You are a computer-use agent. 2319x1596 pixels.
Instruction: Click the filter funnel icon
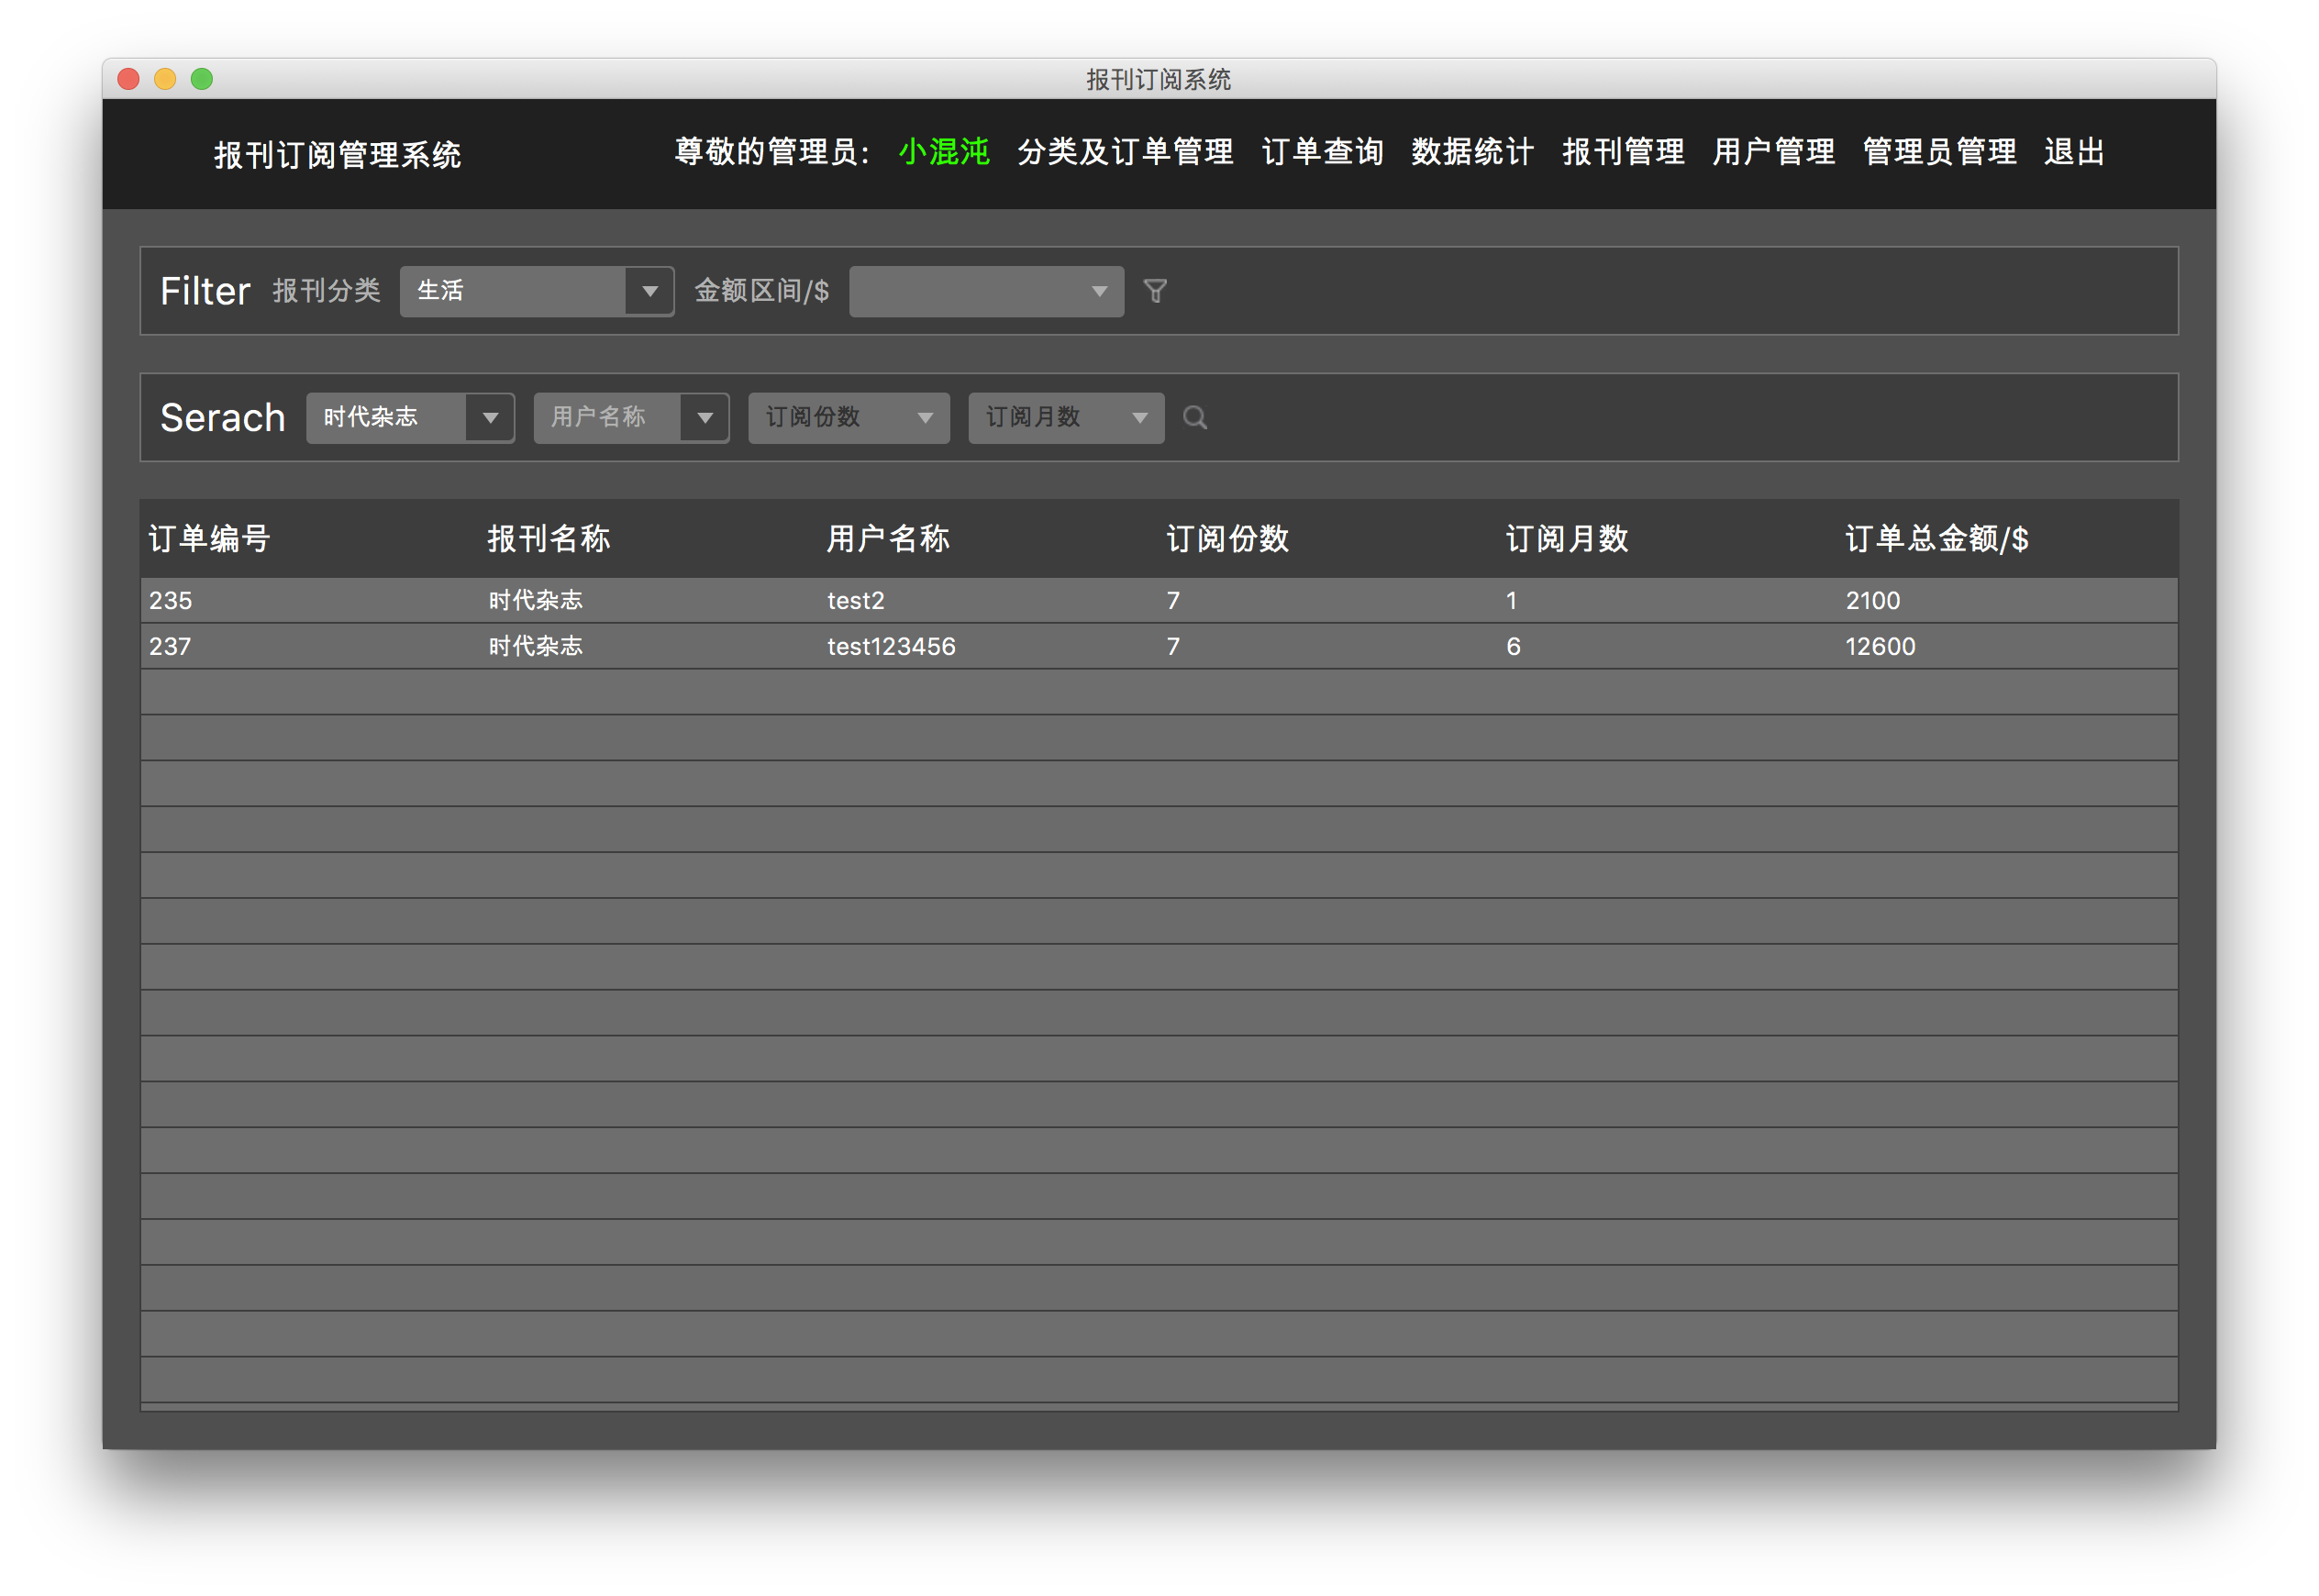click(1155, 291)
